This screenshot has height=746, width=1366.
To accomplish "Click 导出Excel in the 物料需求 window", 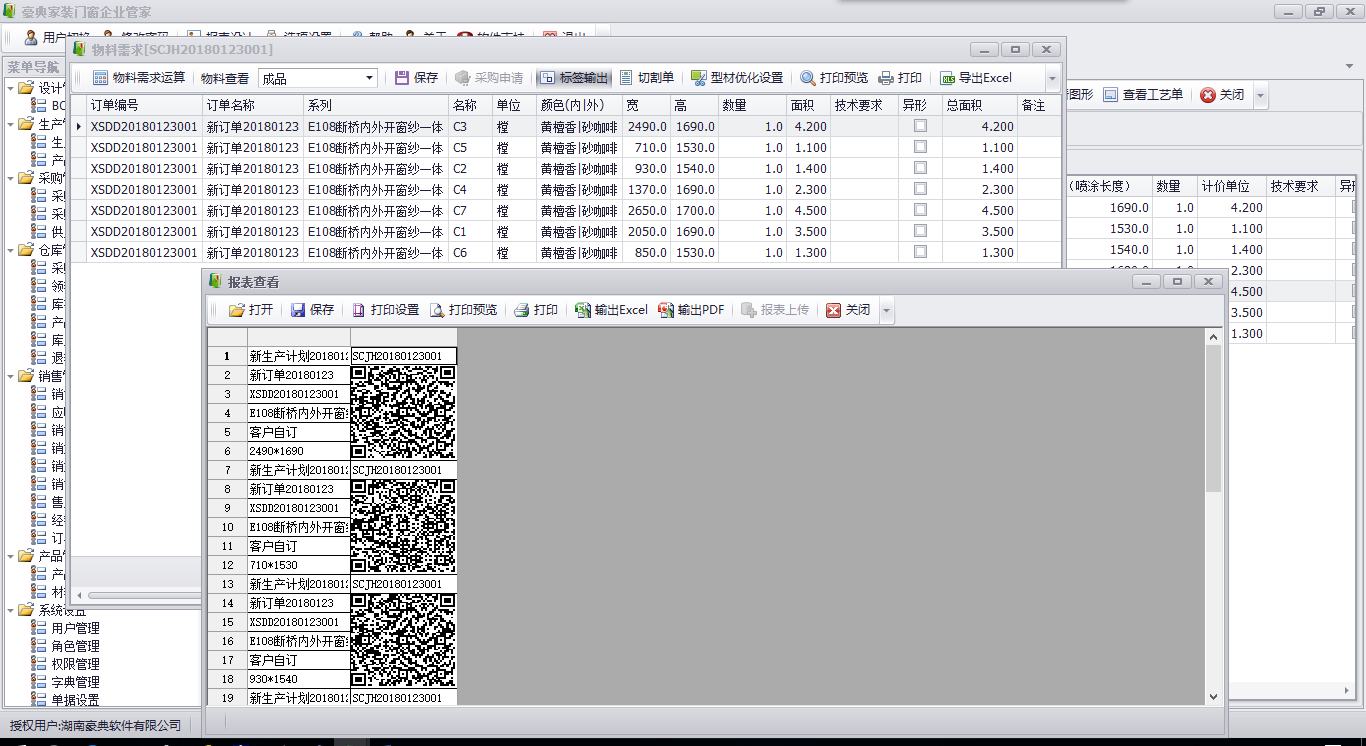I will pyautogui.click(x=975, y=78).
